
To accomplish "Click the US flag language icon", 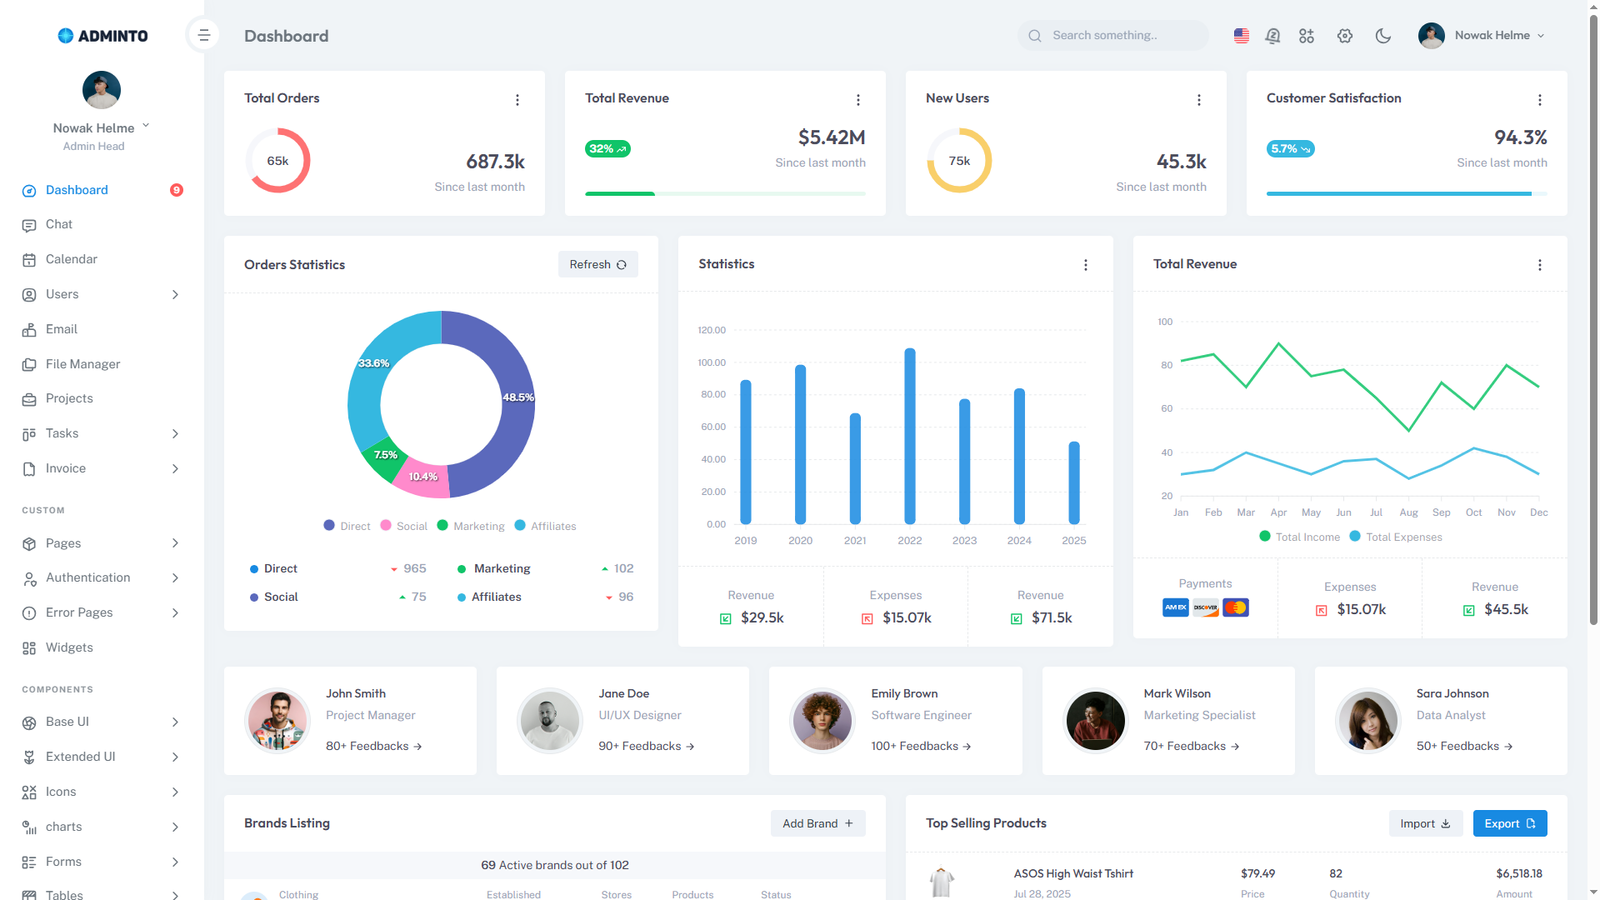I will tap(1241, 36).
